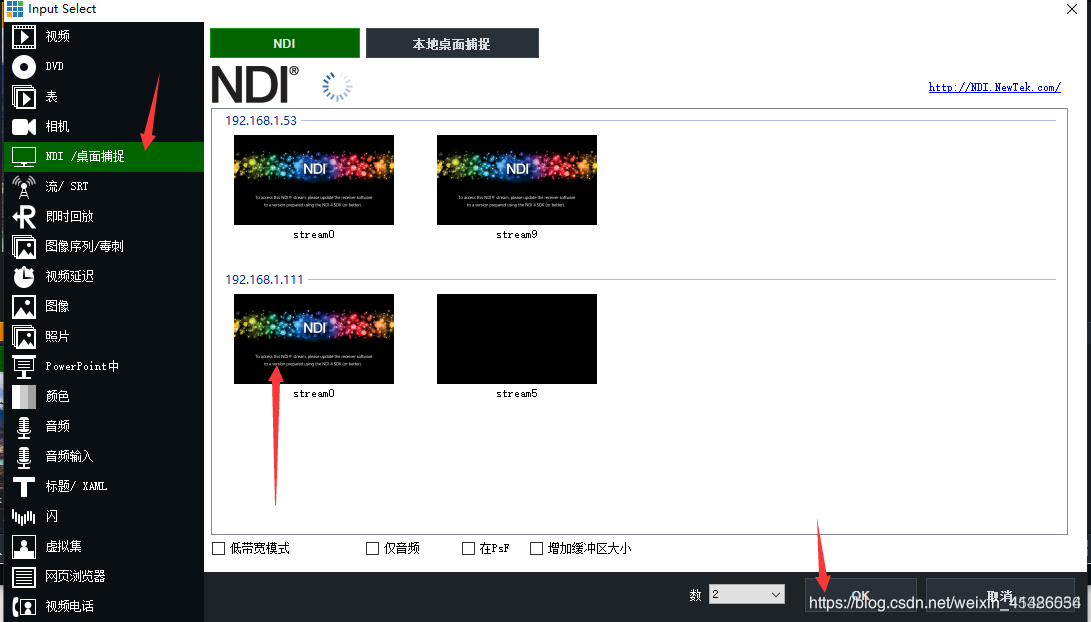Choose the Video Call (视频电话) icon

point(24,607)
